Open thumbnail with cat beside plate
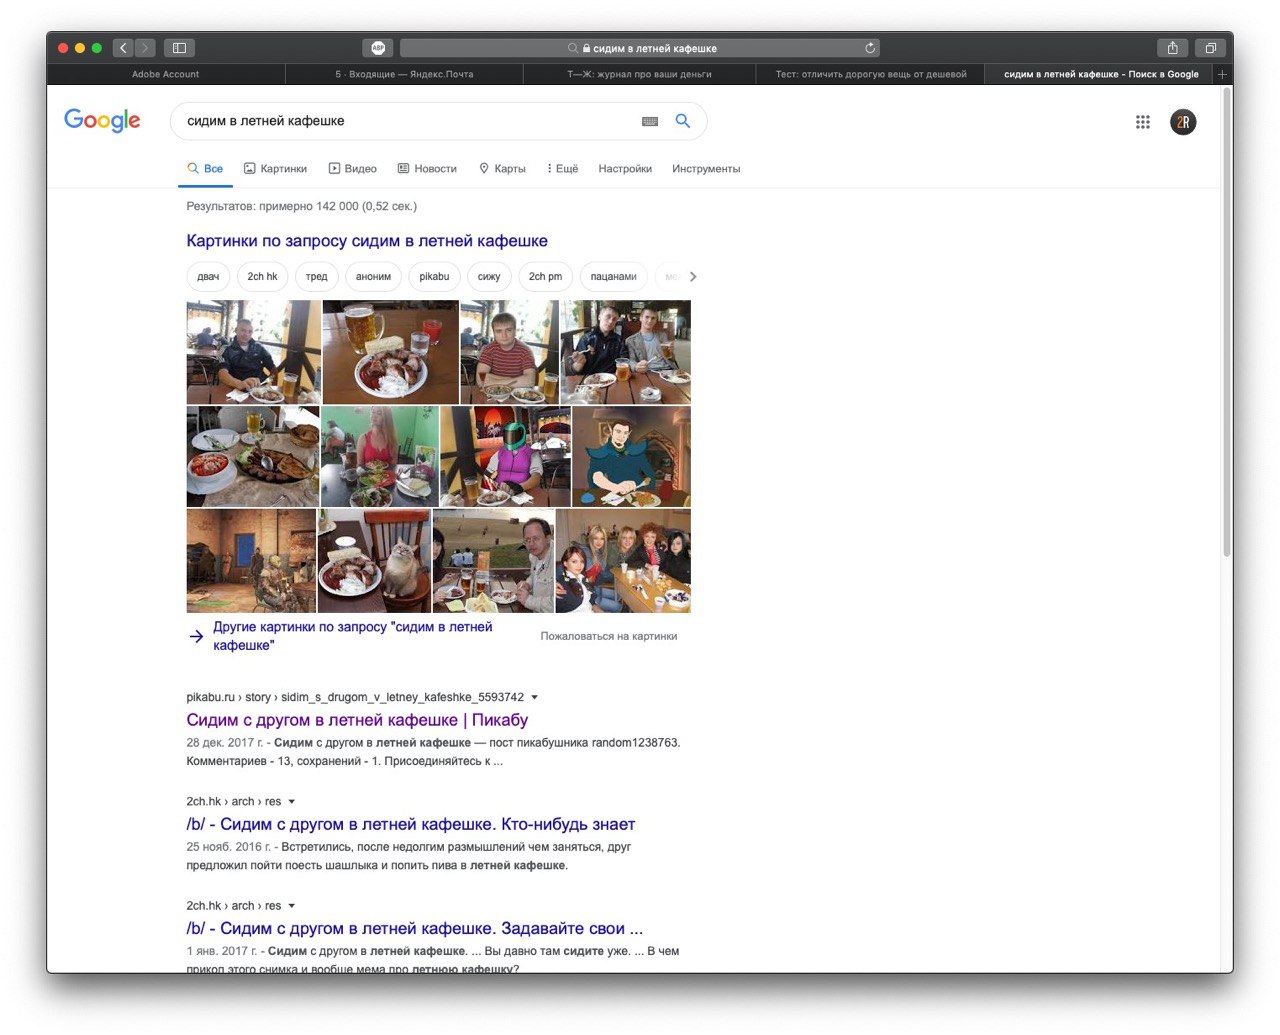1280x1035 pixels. tap(374, 561)
